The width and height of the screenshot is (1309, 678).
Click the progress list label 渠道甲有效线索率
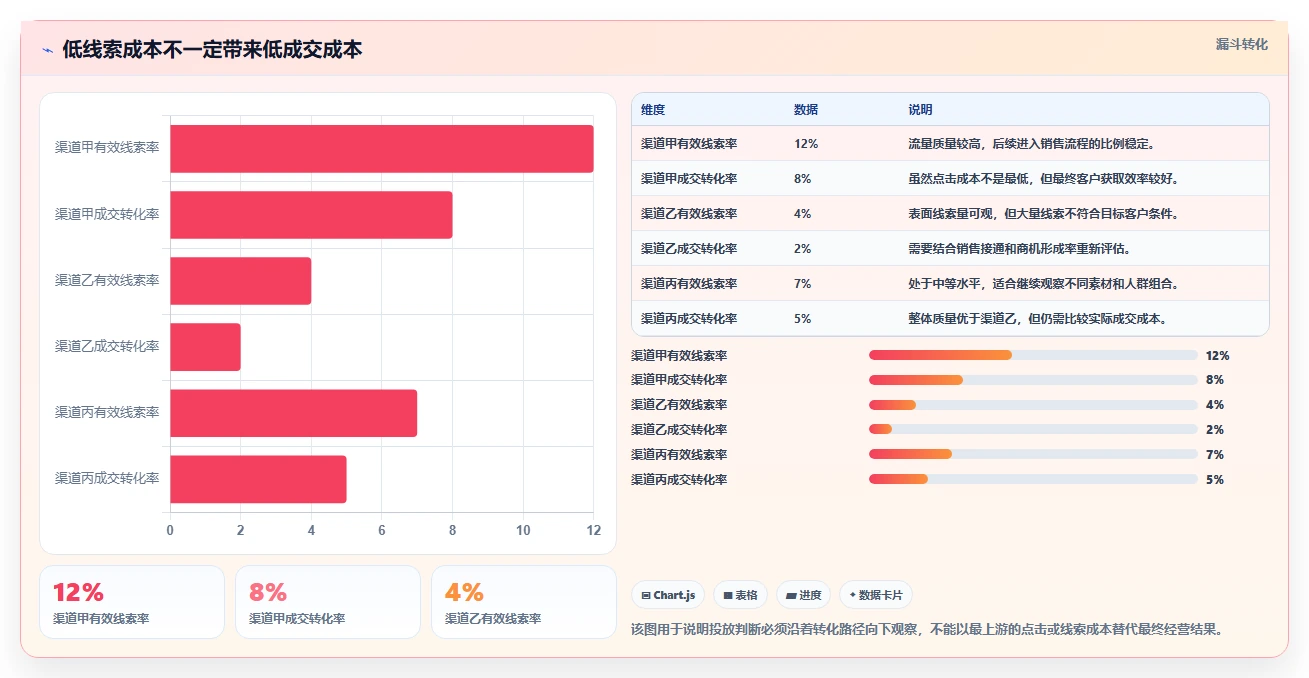pyautogui.click(x=679, y=355)
